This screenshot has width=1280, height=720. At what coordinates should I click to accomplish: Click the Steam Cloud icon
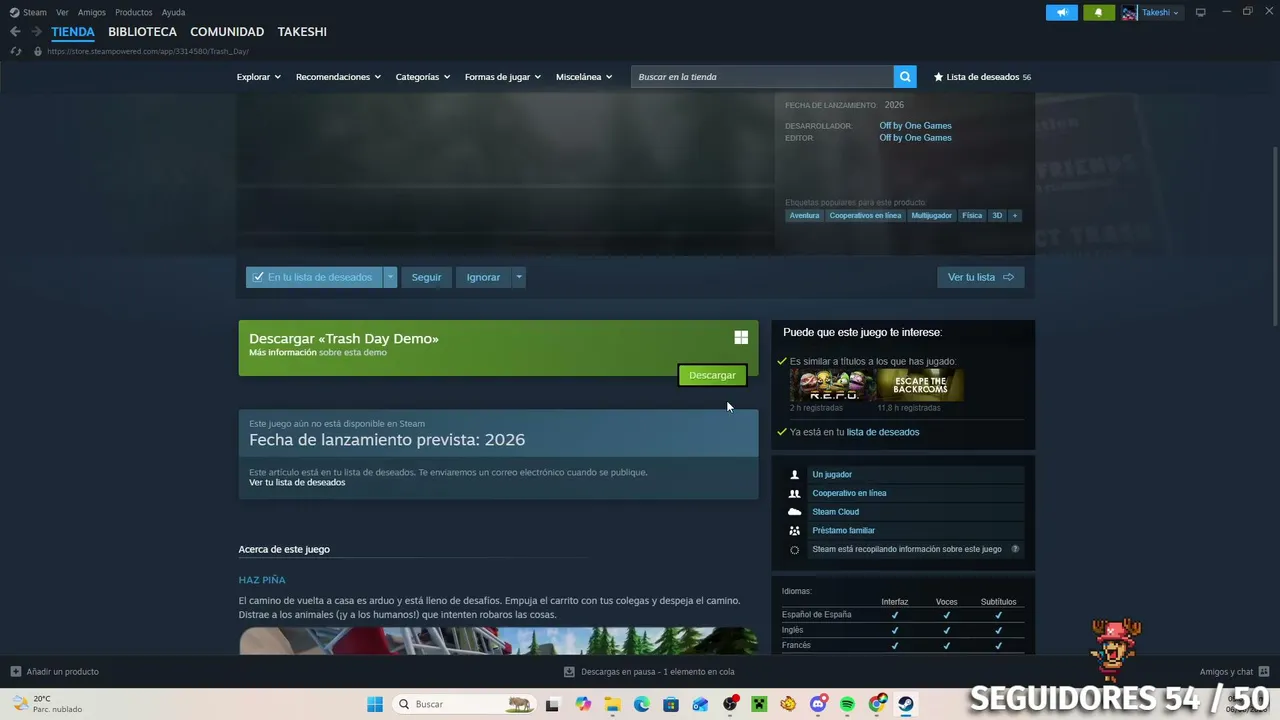coord(795,512)
